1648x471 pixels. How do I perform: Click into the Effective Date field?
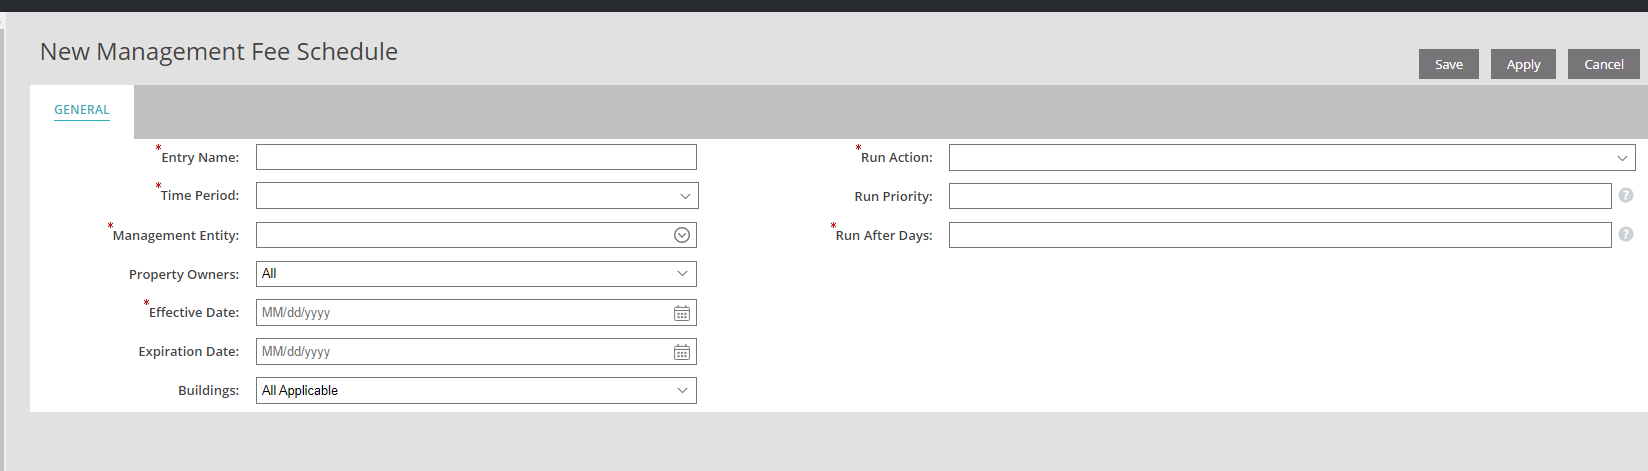click(x=463, y=313)
